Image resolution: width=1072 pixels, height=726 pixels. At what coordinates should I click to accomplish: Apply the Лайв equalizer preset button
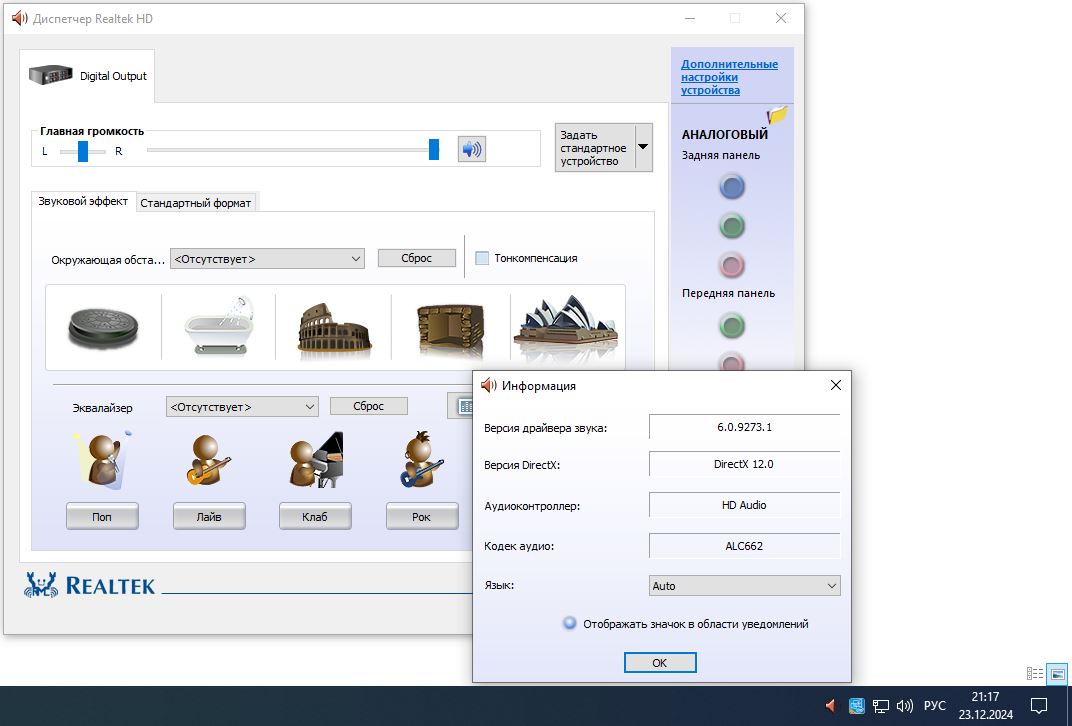pyautogui.click(x=209, y=517)
